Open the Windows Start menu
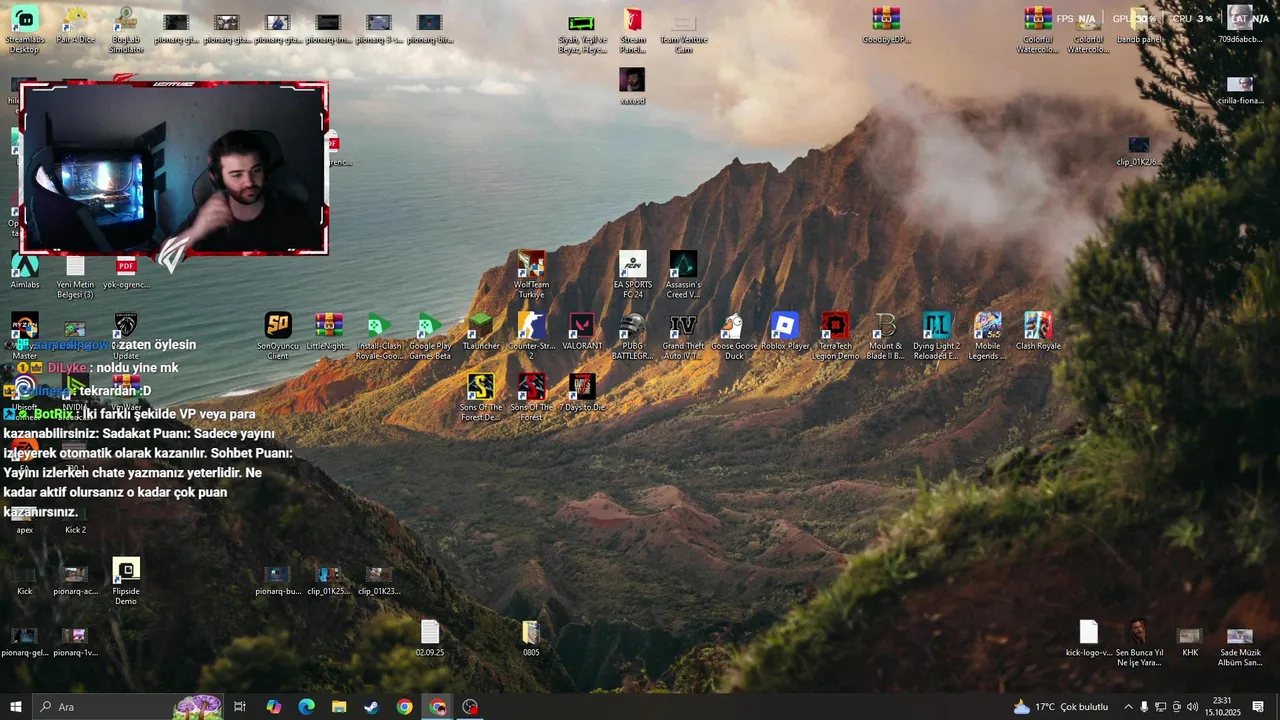 point(16,707)
